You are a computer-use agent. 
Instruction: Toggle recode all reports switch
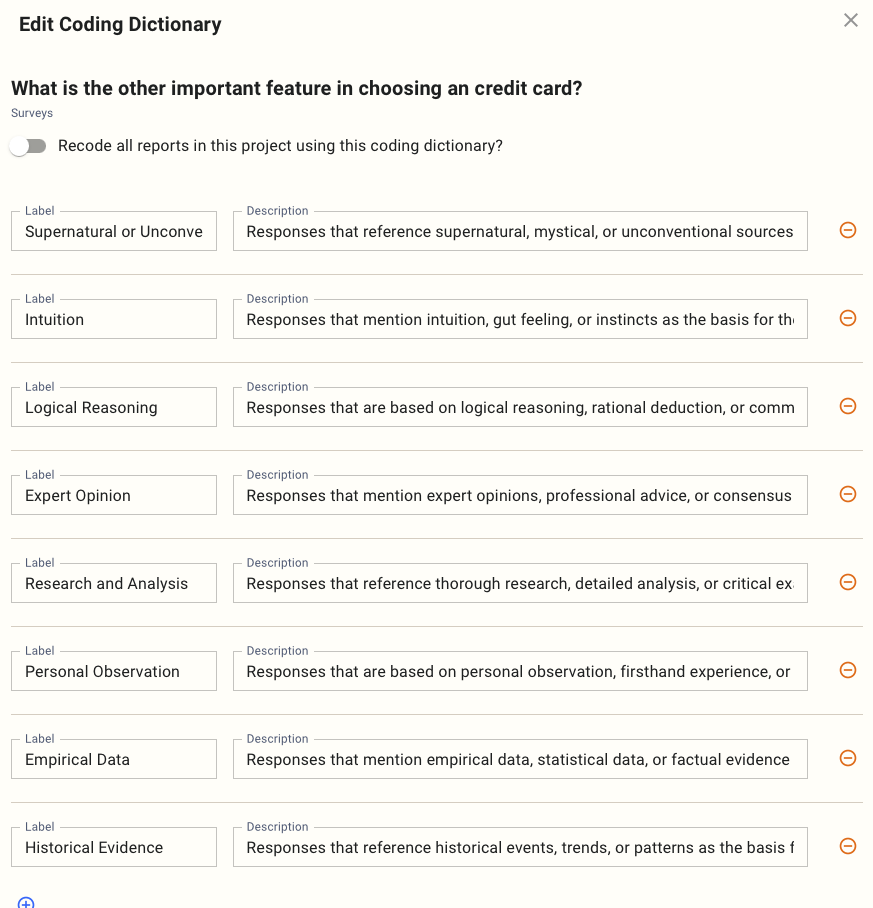point(28,146)
